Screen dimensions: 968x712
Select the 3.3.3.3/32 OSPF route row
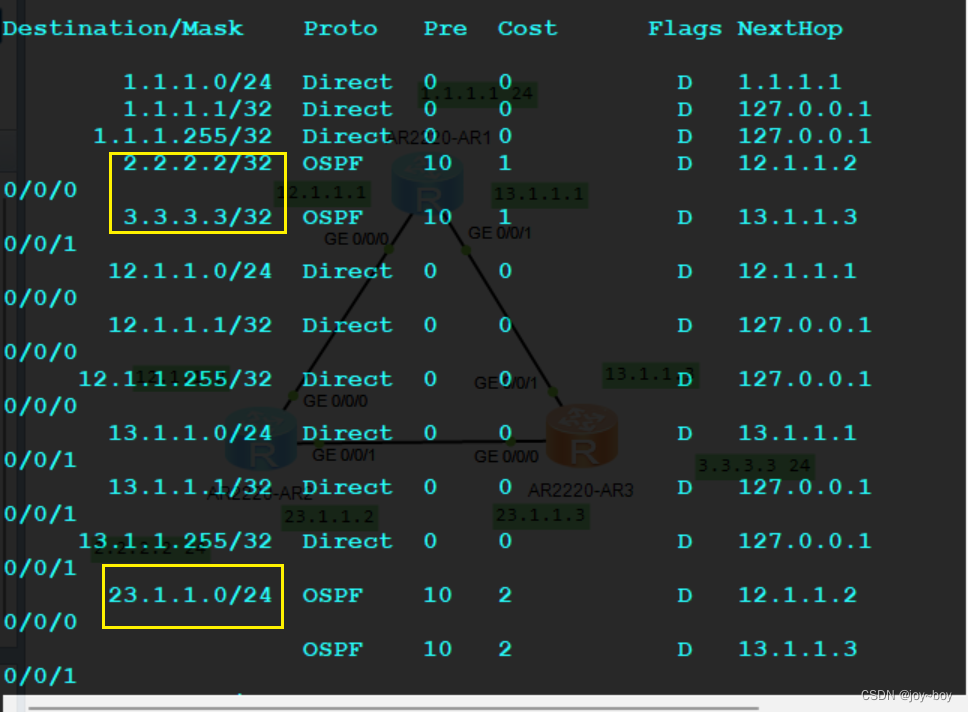click(x=197, y=217)
